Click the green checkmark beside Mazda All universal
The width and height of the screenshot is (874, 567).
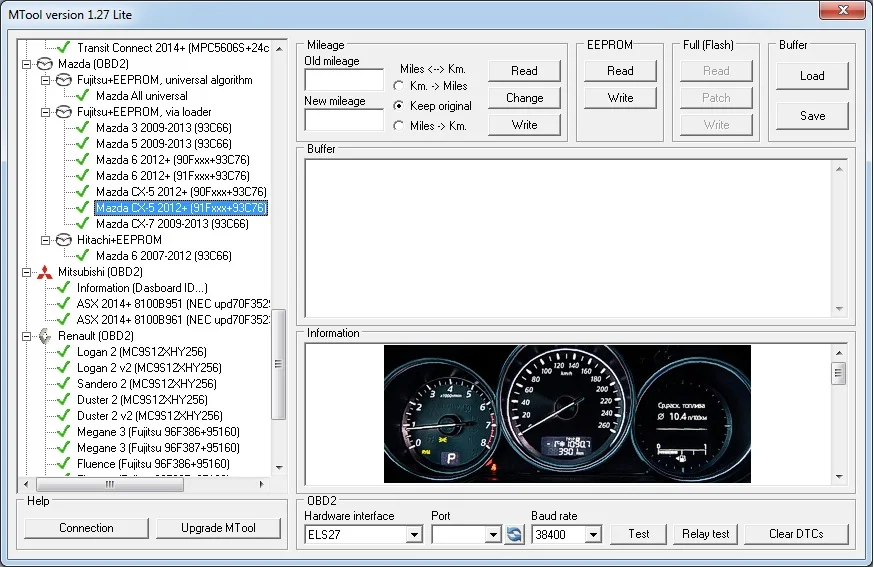(83, 96)
